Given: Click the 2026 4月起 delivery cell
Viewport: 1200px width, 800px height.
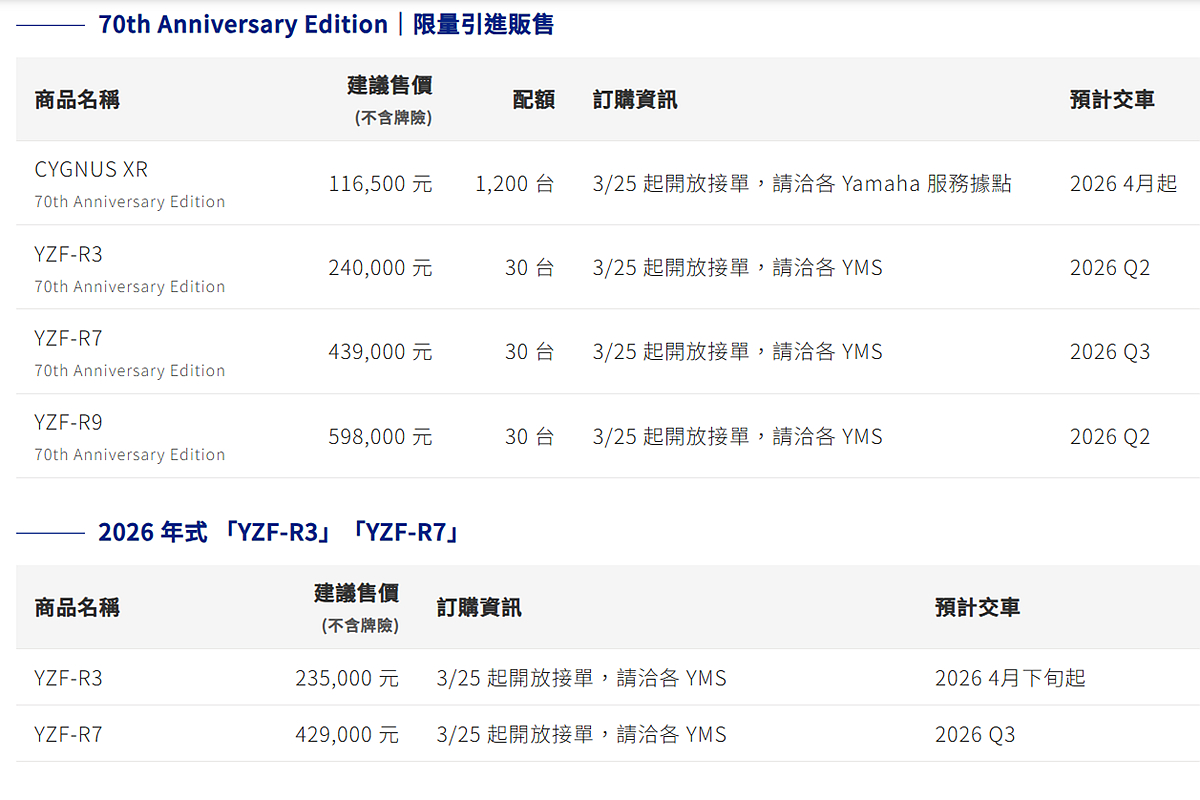Looking at the screenshot, I should [x=1123, y=184].
